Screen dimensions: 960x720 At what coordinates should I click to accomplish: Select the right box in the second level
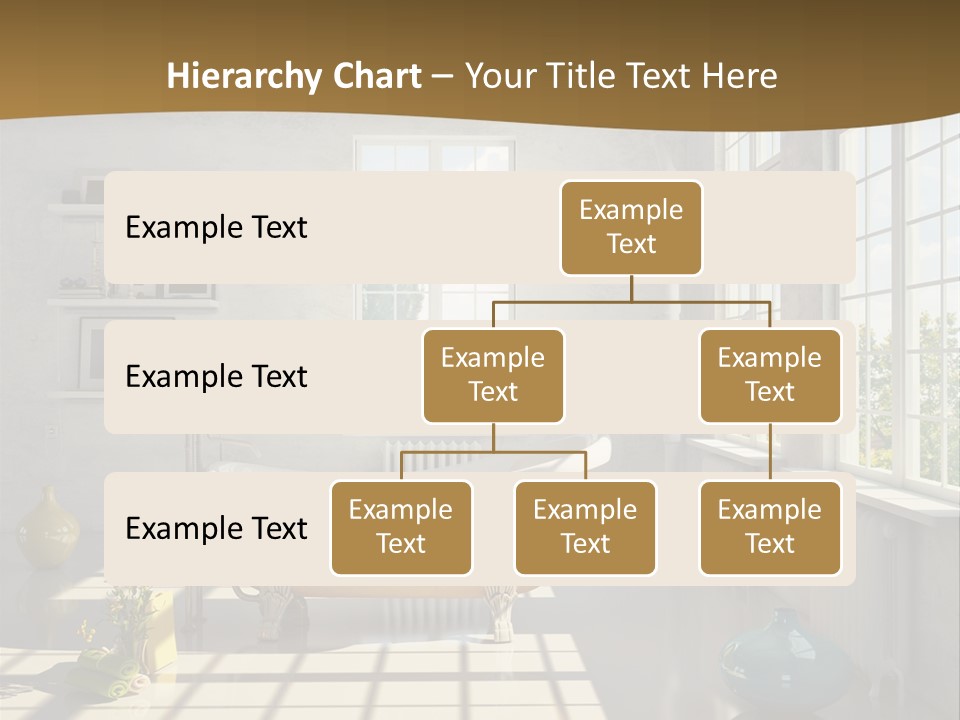(770, 376)
